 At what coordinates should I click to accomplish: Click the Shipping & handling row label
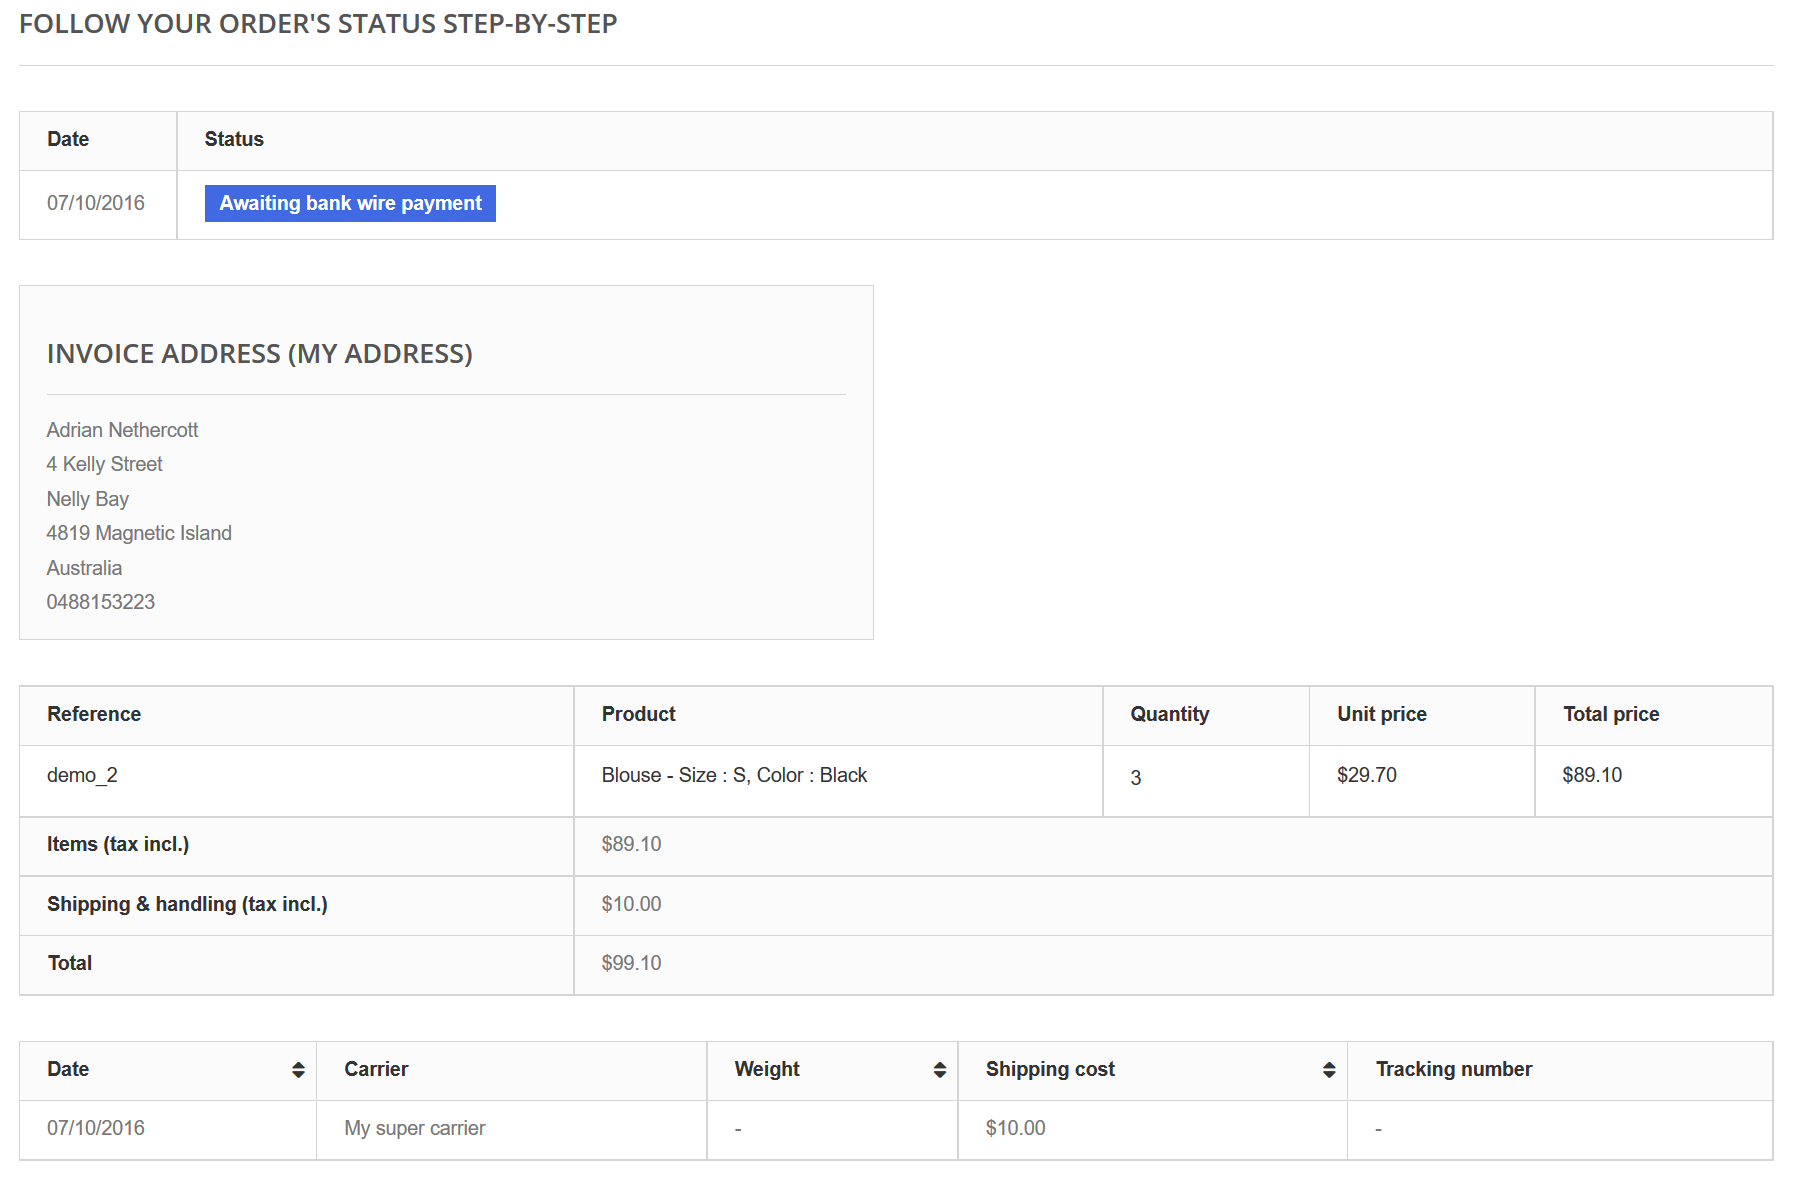click(x=187, y=904)
